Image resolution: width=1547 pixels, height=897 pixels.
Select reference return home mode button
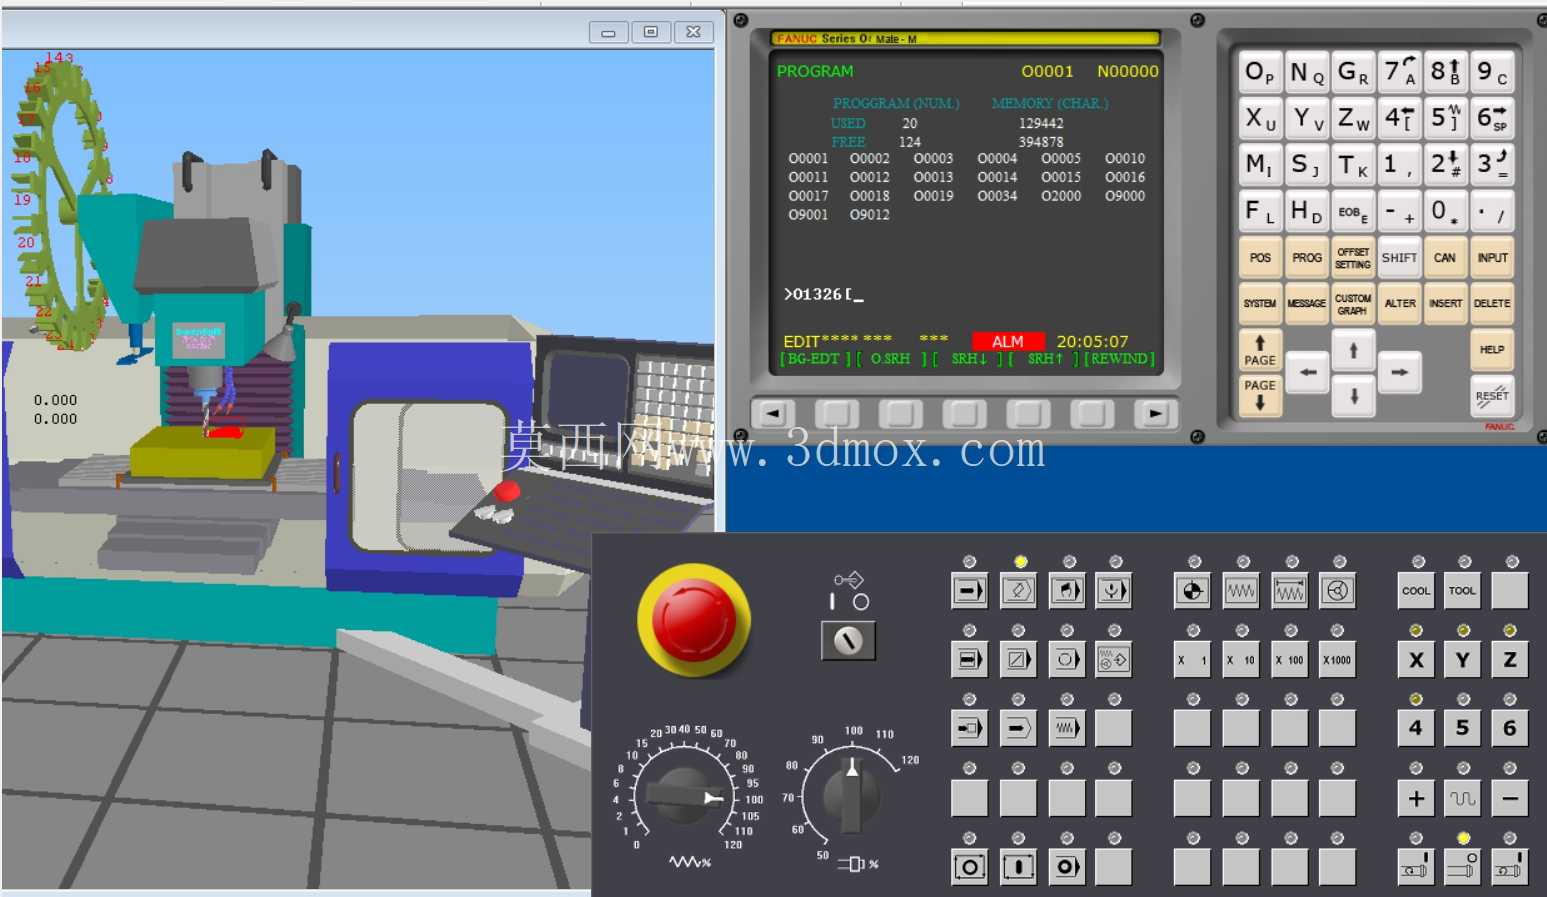click(x=1192, y=591)
